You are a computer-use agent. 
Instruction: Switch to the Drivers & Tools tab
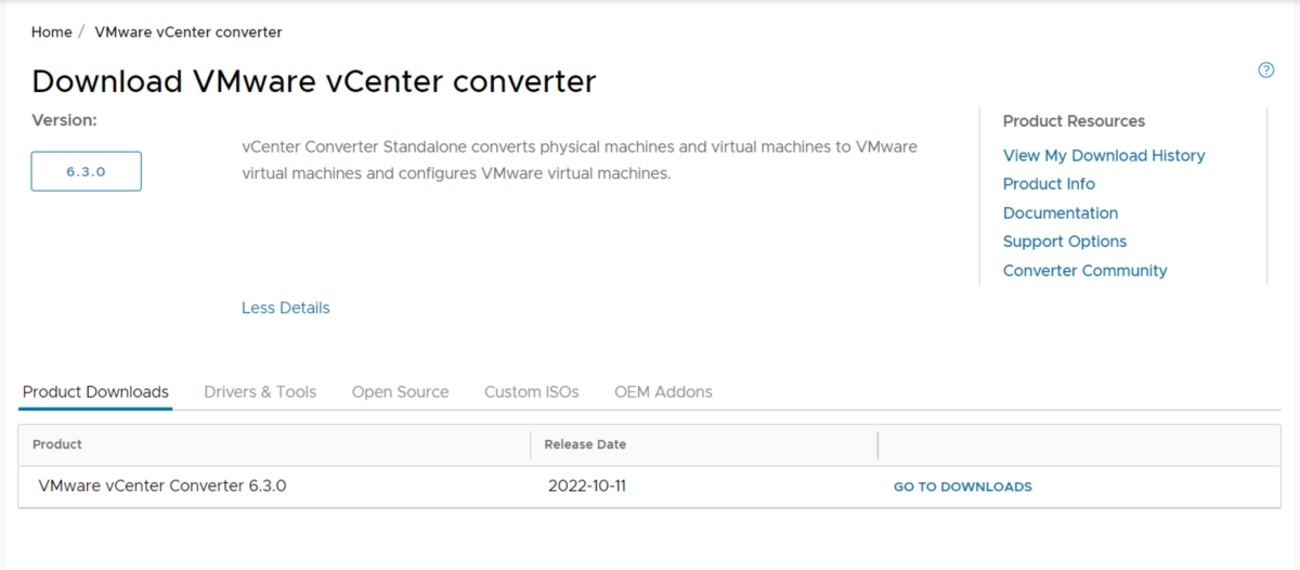[260, 392]
